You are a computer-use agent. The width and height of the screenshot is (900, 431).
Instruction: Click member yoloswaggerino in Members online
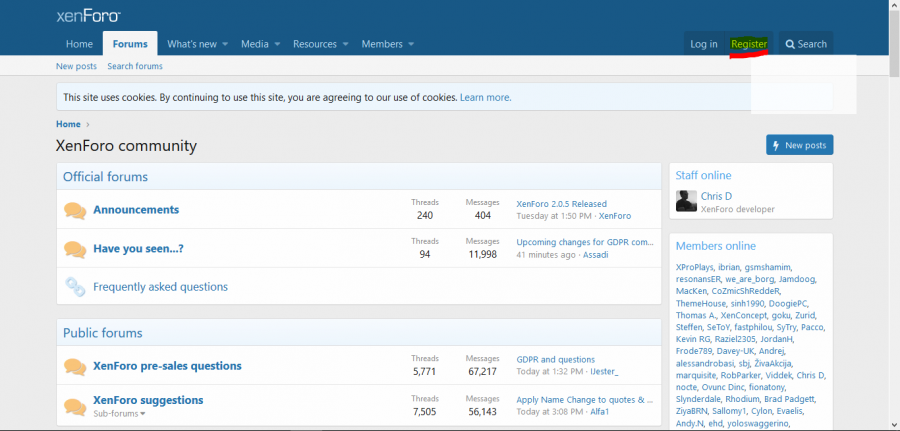[x=758, y=424]
